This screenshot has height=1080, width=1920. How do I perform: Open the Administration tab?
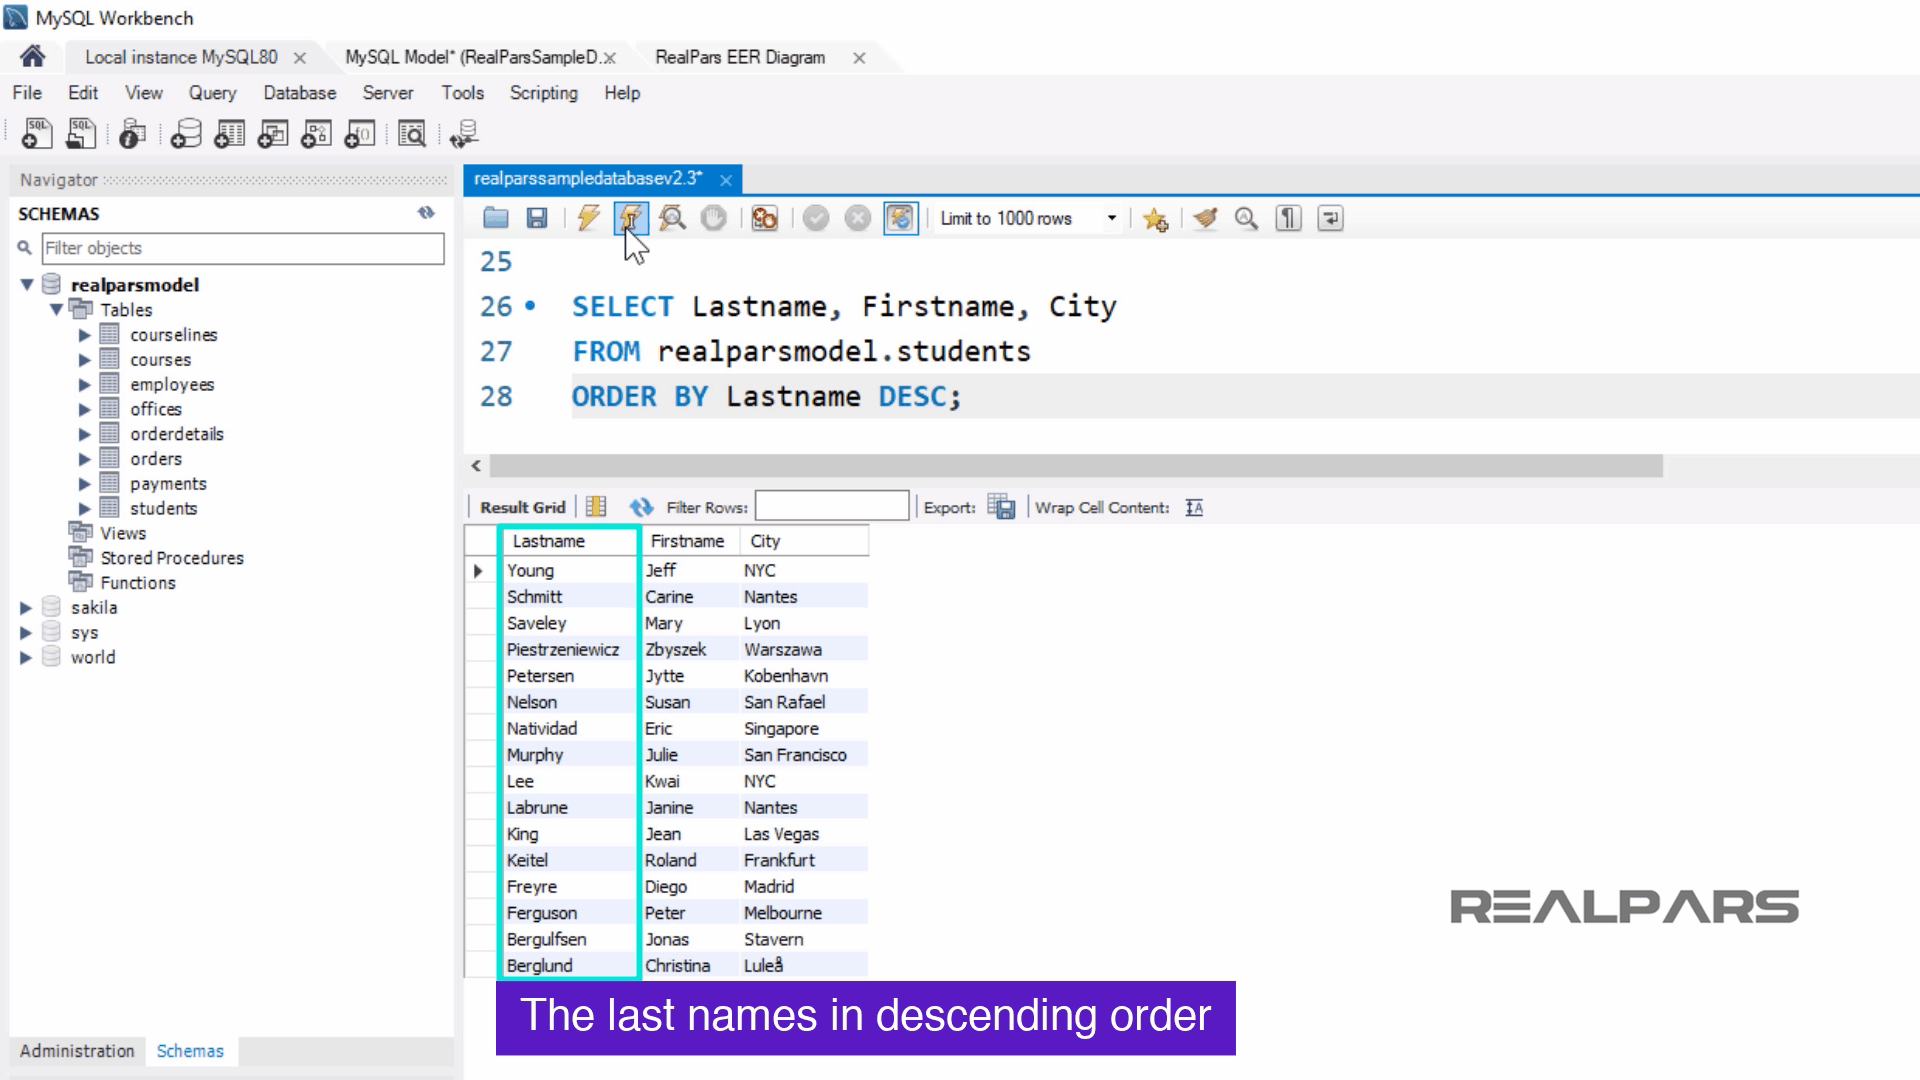pyautogui.click(x=77, y=1051)
